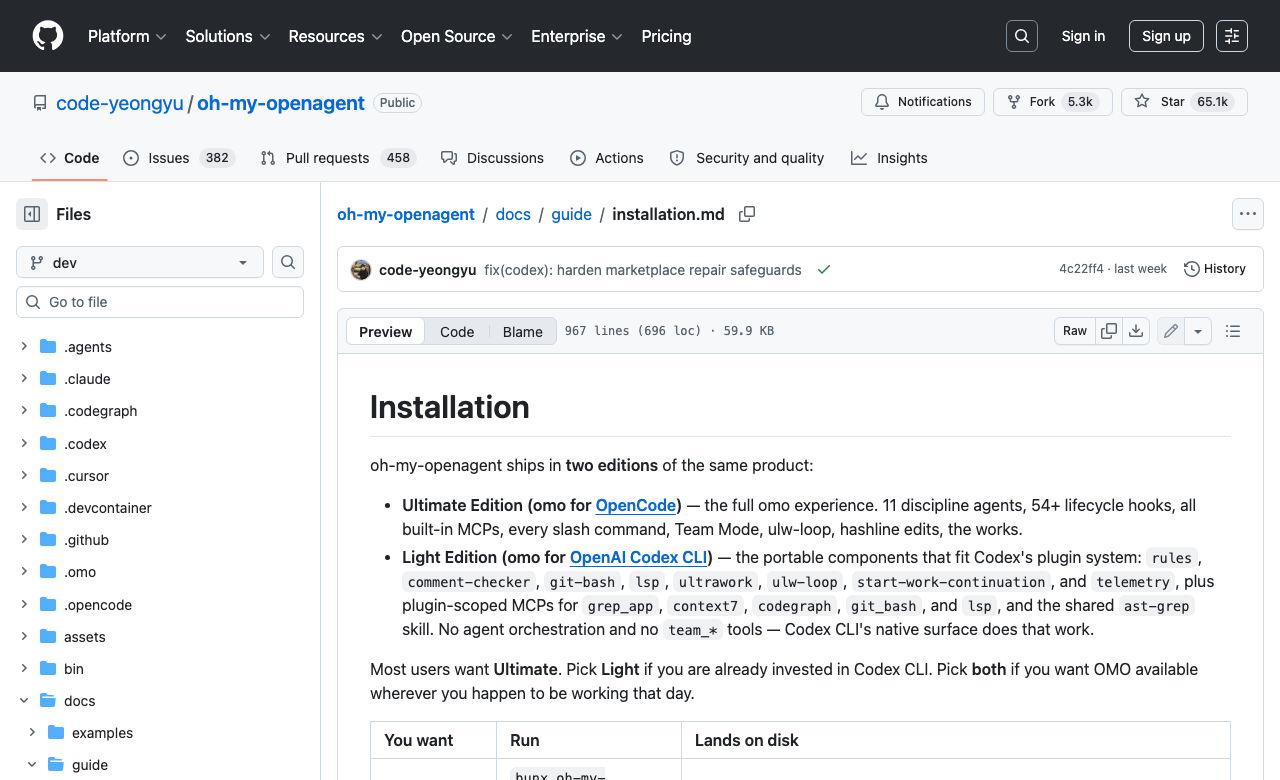
Task: Open the dev branch selector dropdown
Action: point(140,262)
